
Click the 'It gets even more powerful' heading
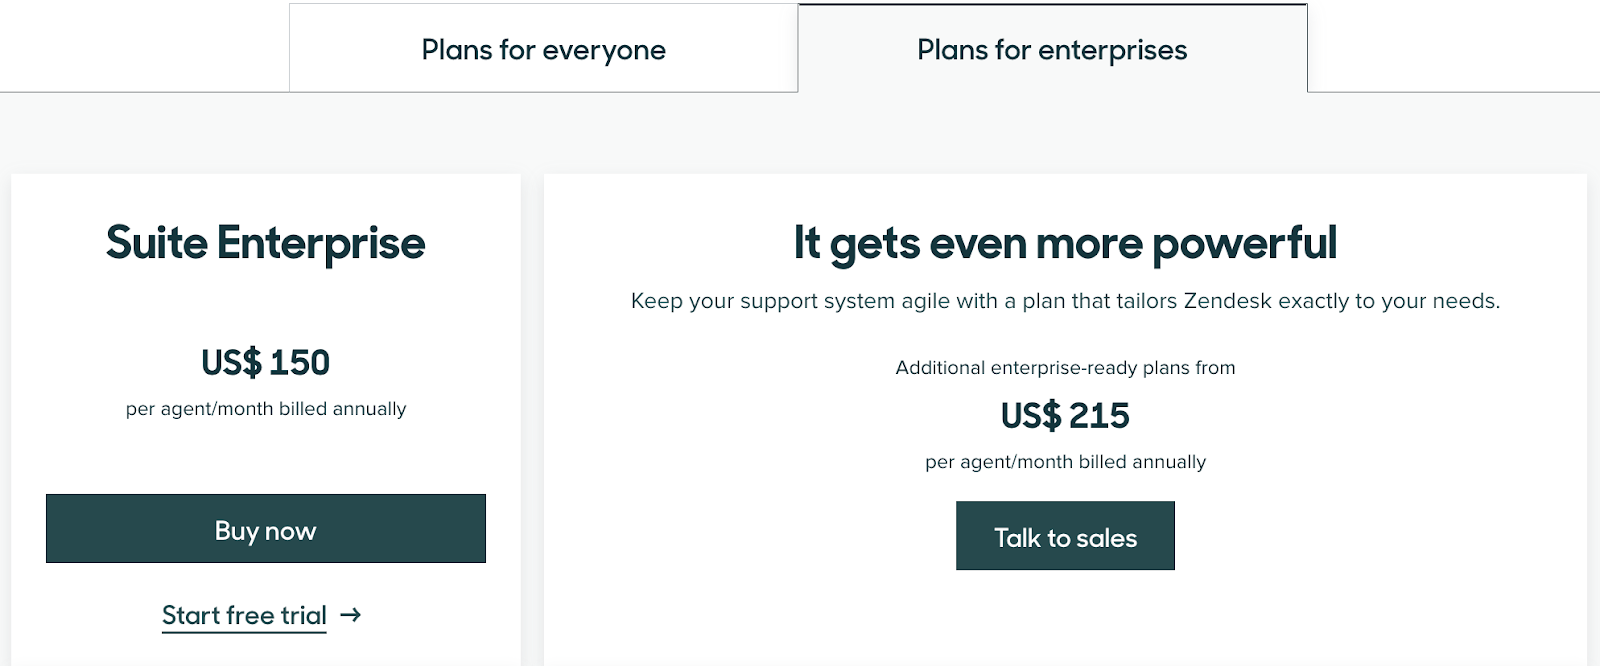pos(1065,243)
